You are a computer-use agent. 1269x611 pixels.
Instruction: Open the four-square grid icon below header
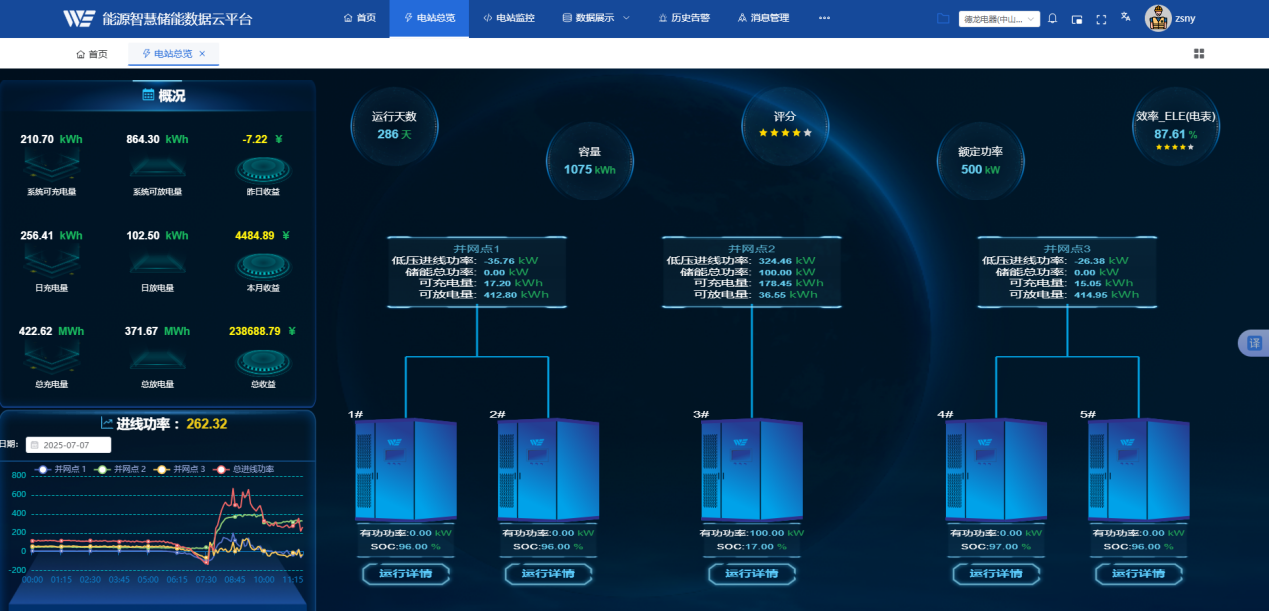1199,54
